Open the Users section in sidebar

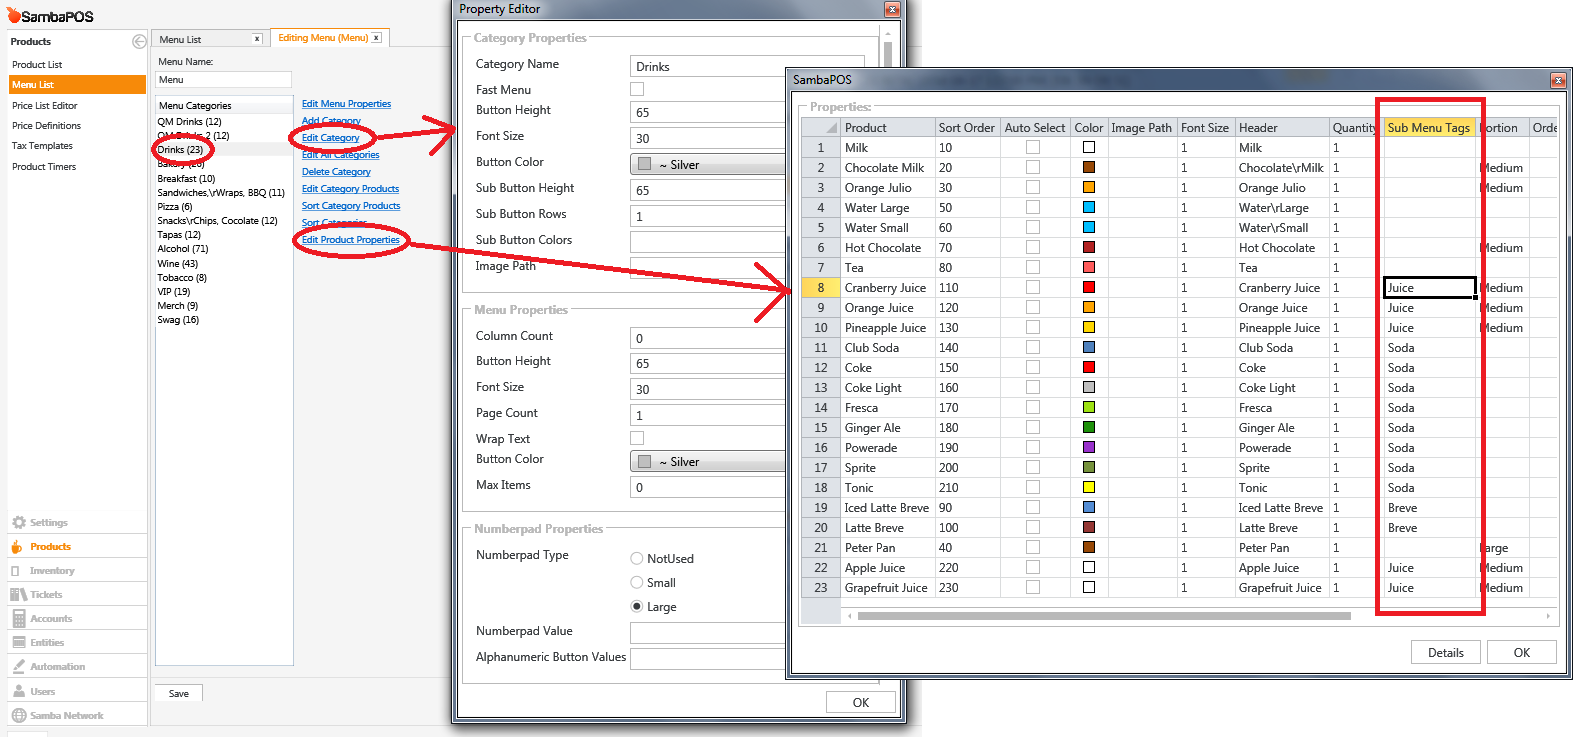point(42,691)
